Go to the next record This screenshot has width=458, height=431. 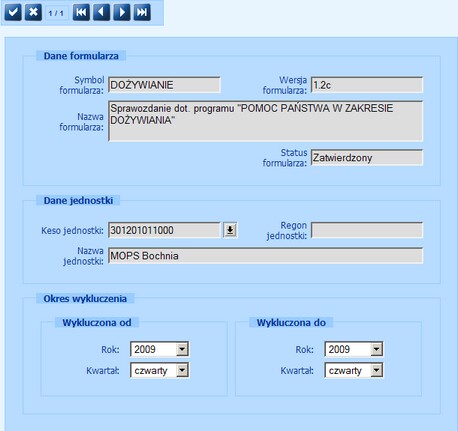coord(122,12)
